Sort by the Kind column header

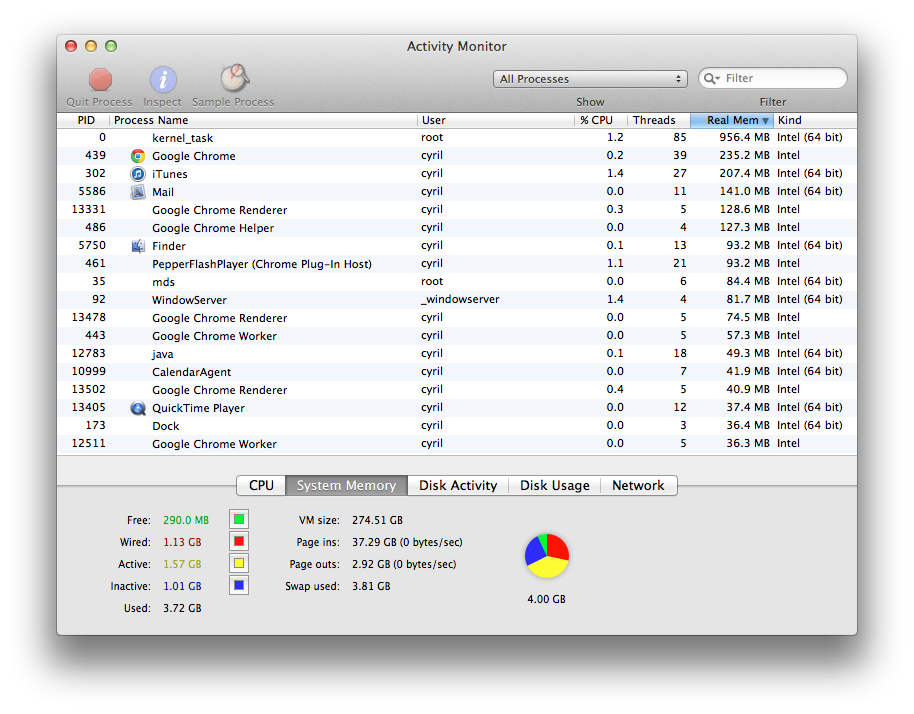pyautogui.click(x=815, y=120)
